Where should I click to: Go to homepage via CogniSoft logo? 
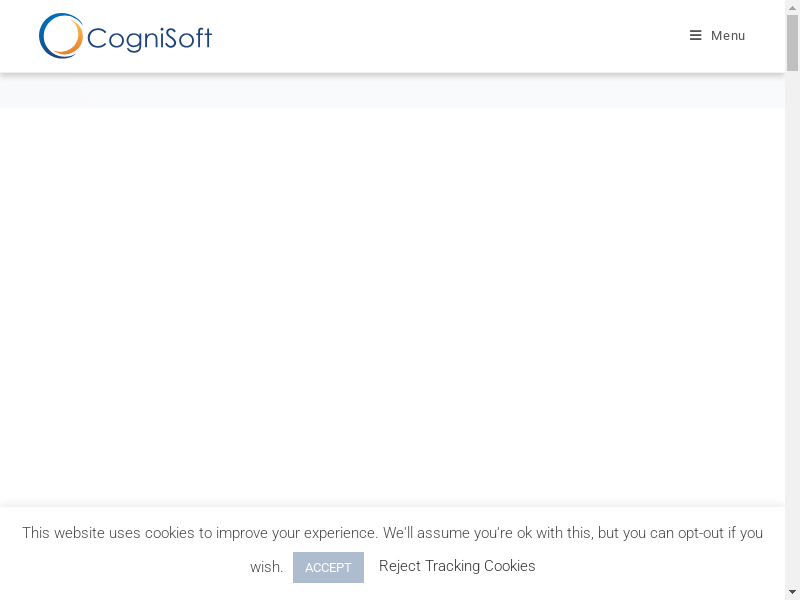click(x=125, y=36)
